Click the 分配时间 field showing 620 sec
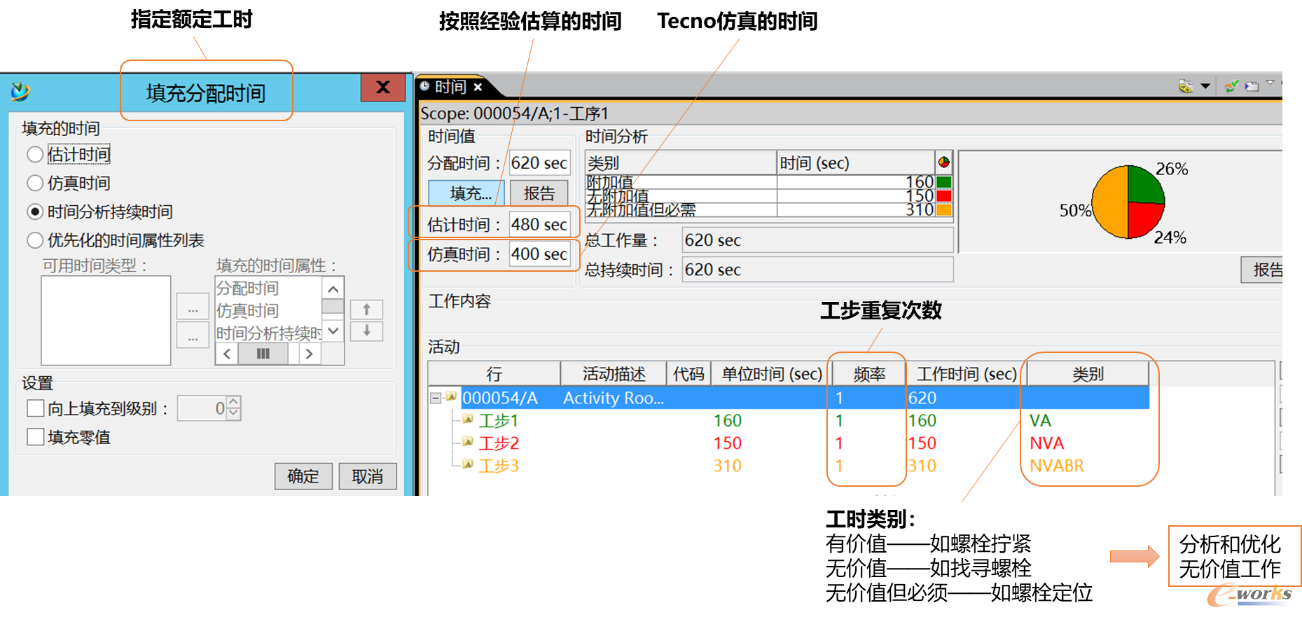Viewport: 1302px width, 617px height. click(539, 163)
